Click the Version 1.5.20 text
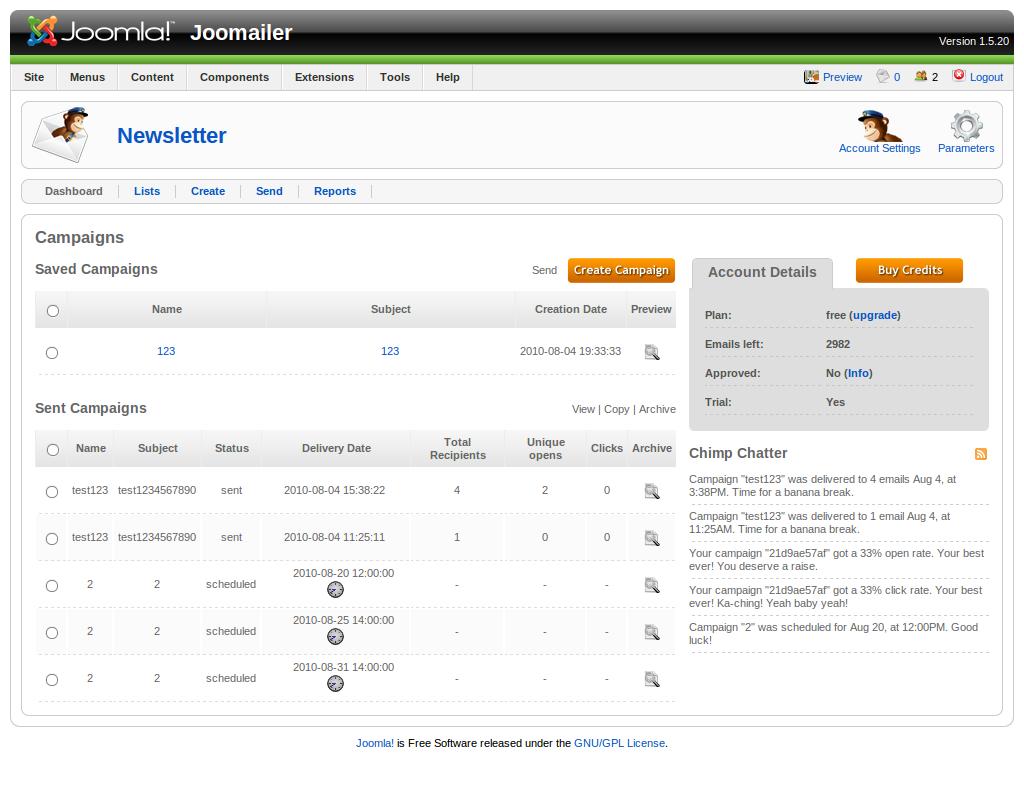The image size is (1024, 798). click(974, 41)
